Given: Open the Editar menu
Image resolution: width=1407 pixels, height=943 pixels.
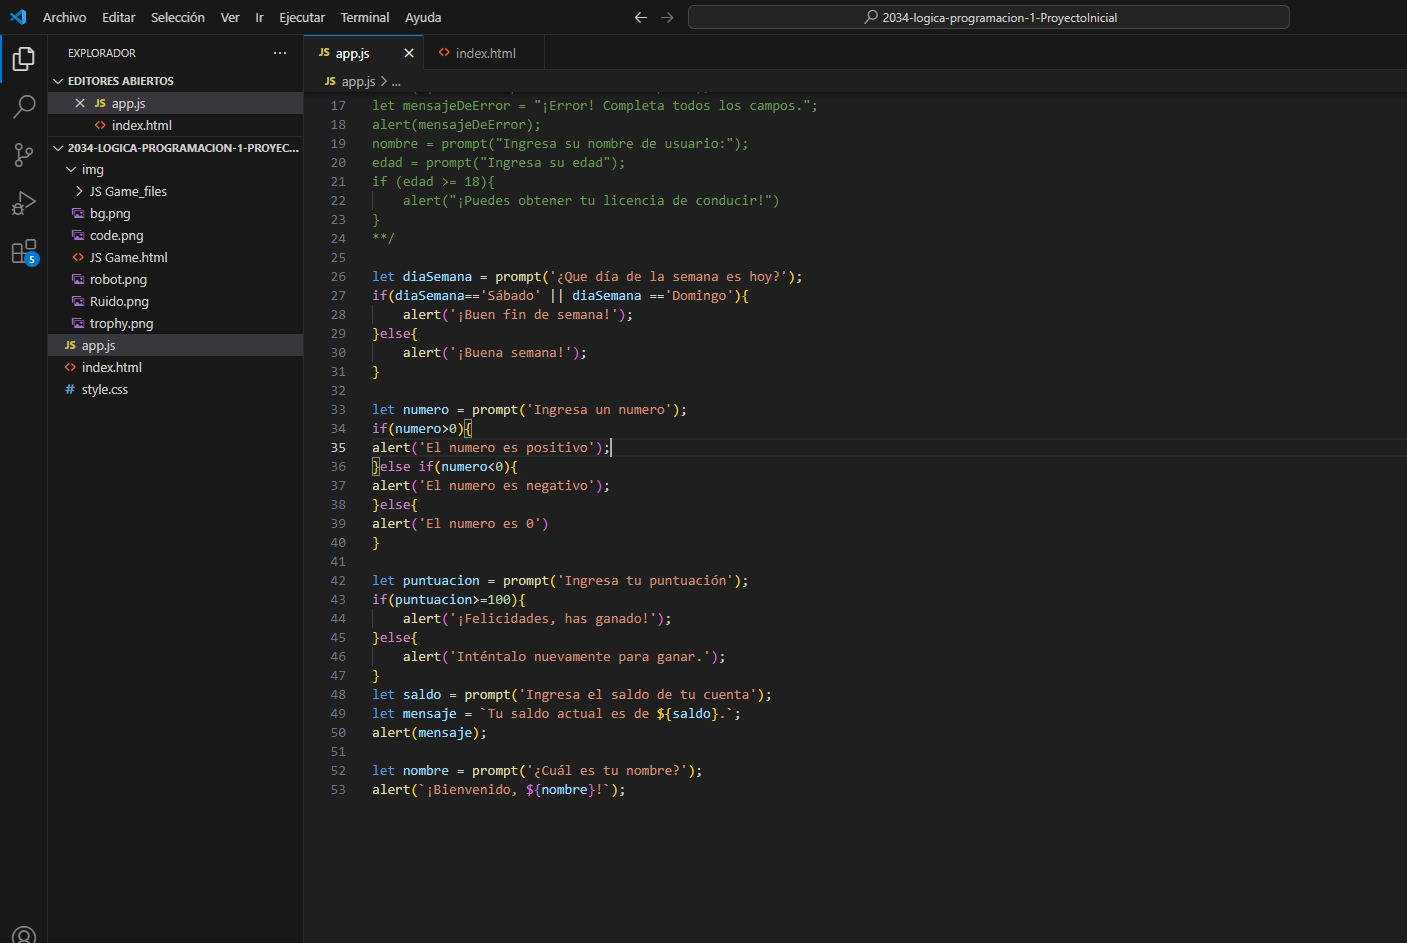Looking at the screenshot, I should tap(118, 17).
